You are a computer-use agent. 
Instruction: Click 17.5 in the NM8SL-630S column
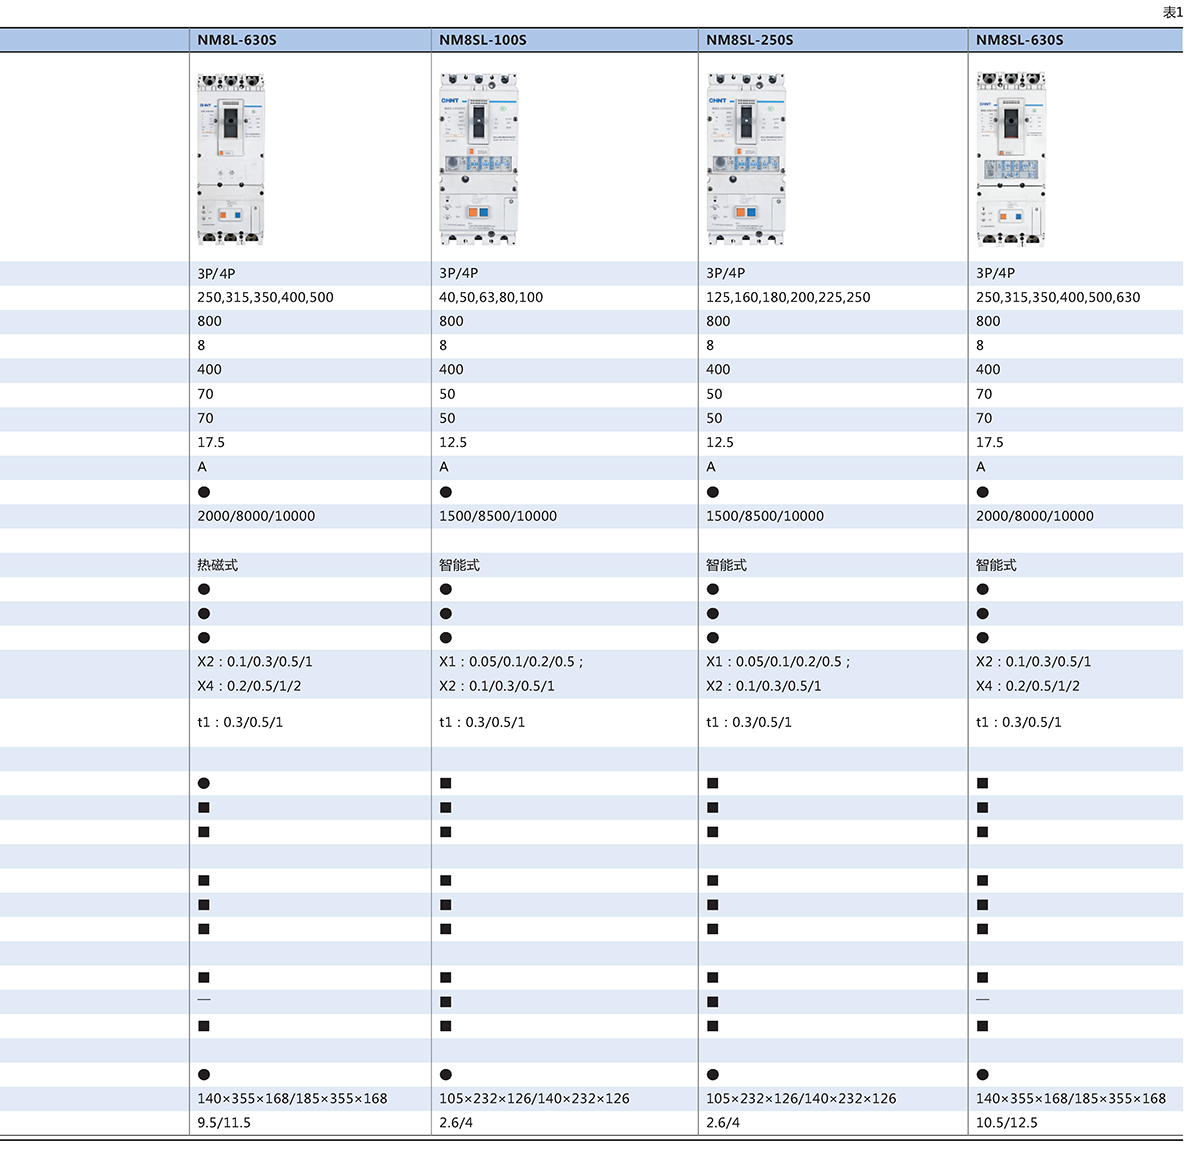pos(990,442)
